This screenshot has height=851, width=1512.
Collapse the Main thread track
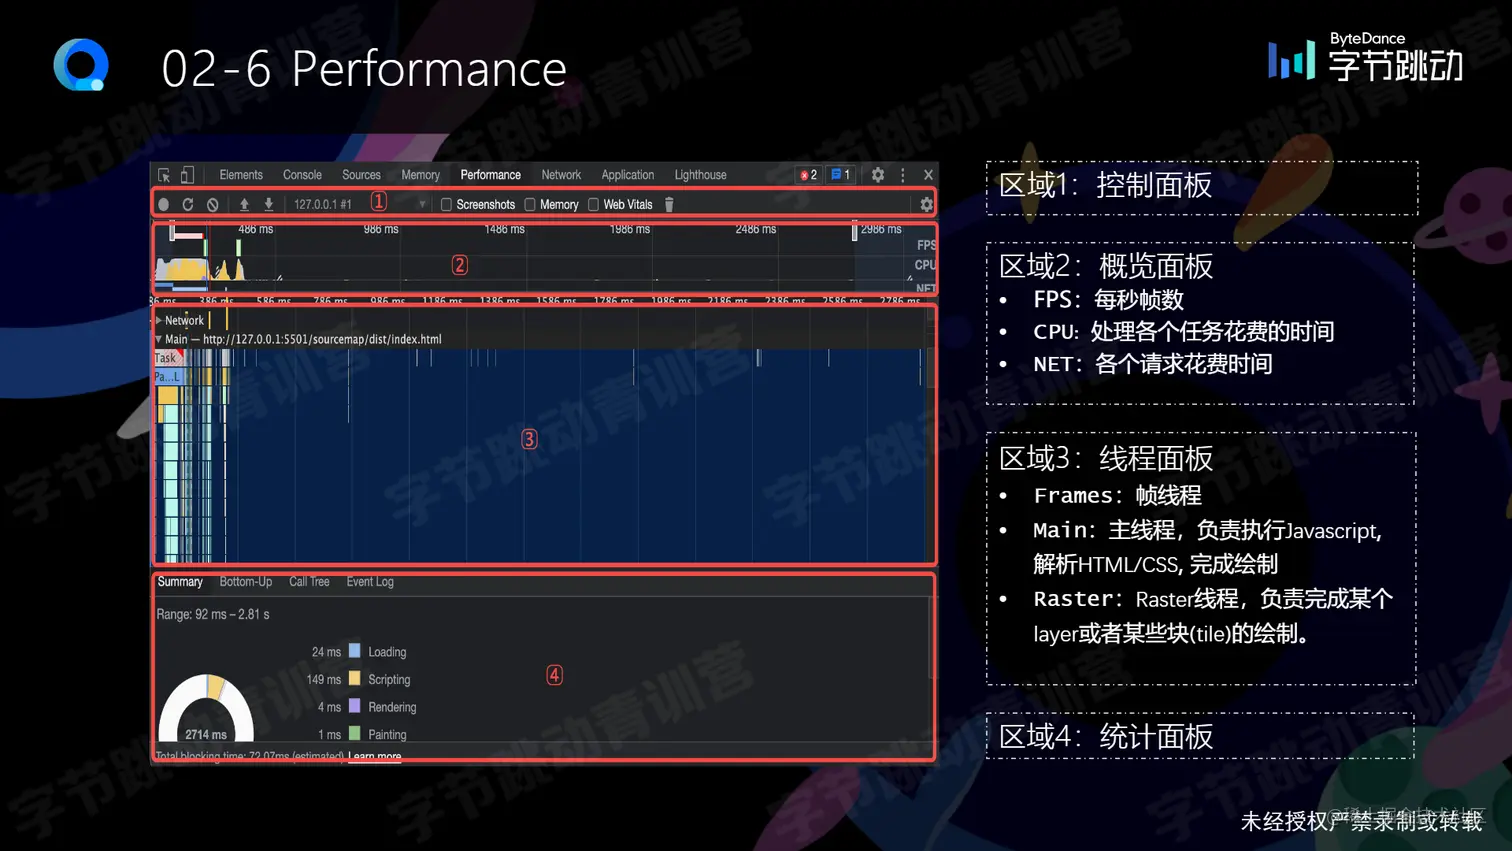coord(158,339)
